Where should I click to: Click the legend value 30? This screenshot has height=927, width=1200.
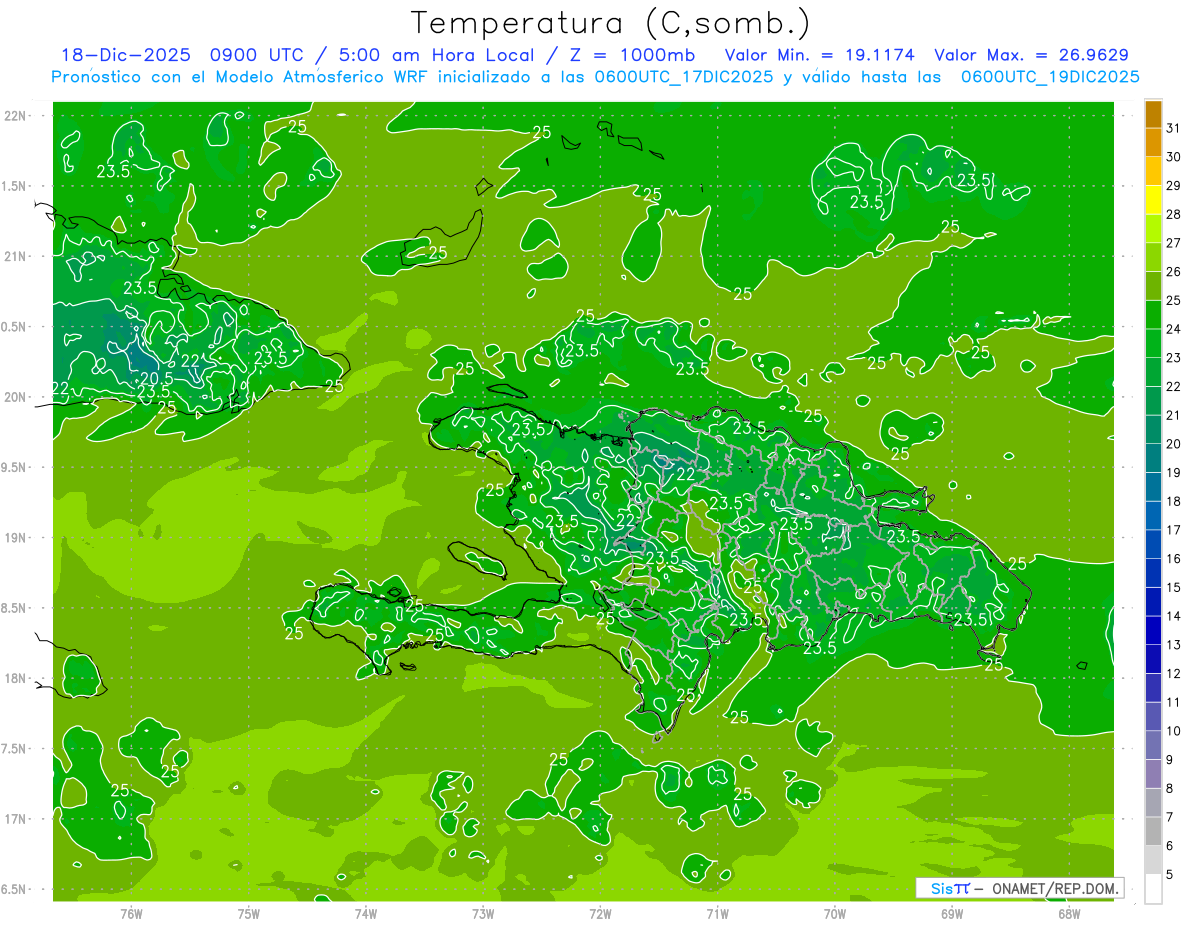[x=1174, y=156]
